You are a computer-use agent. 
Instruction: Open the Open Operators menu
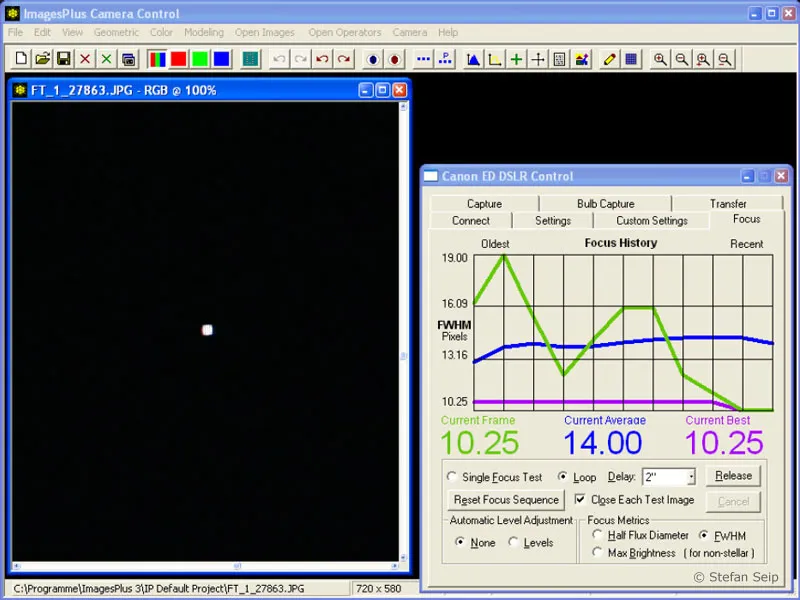(x=345, y=32)
